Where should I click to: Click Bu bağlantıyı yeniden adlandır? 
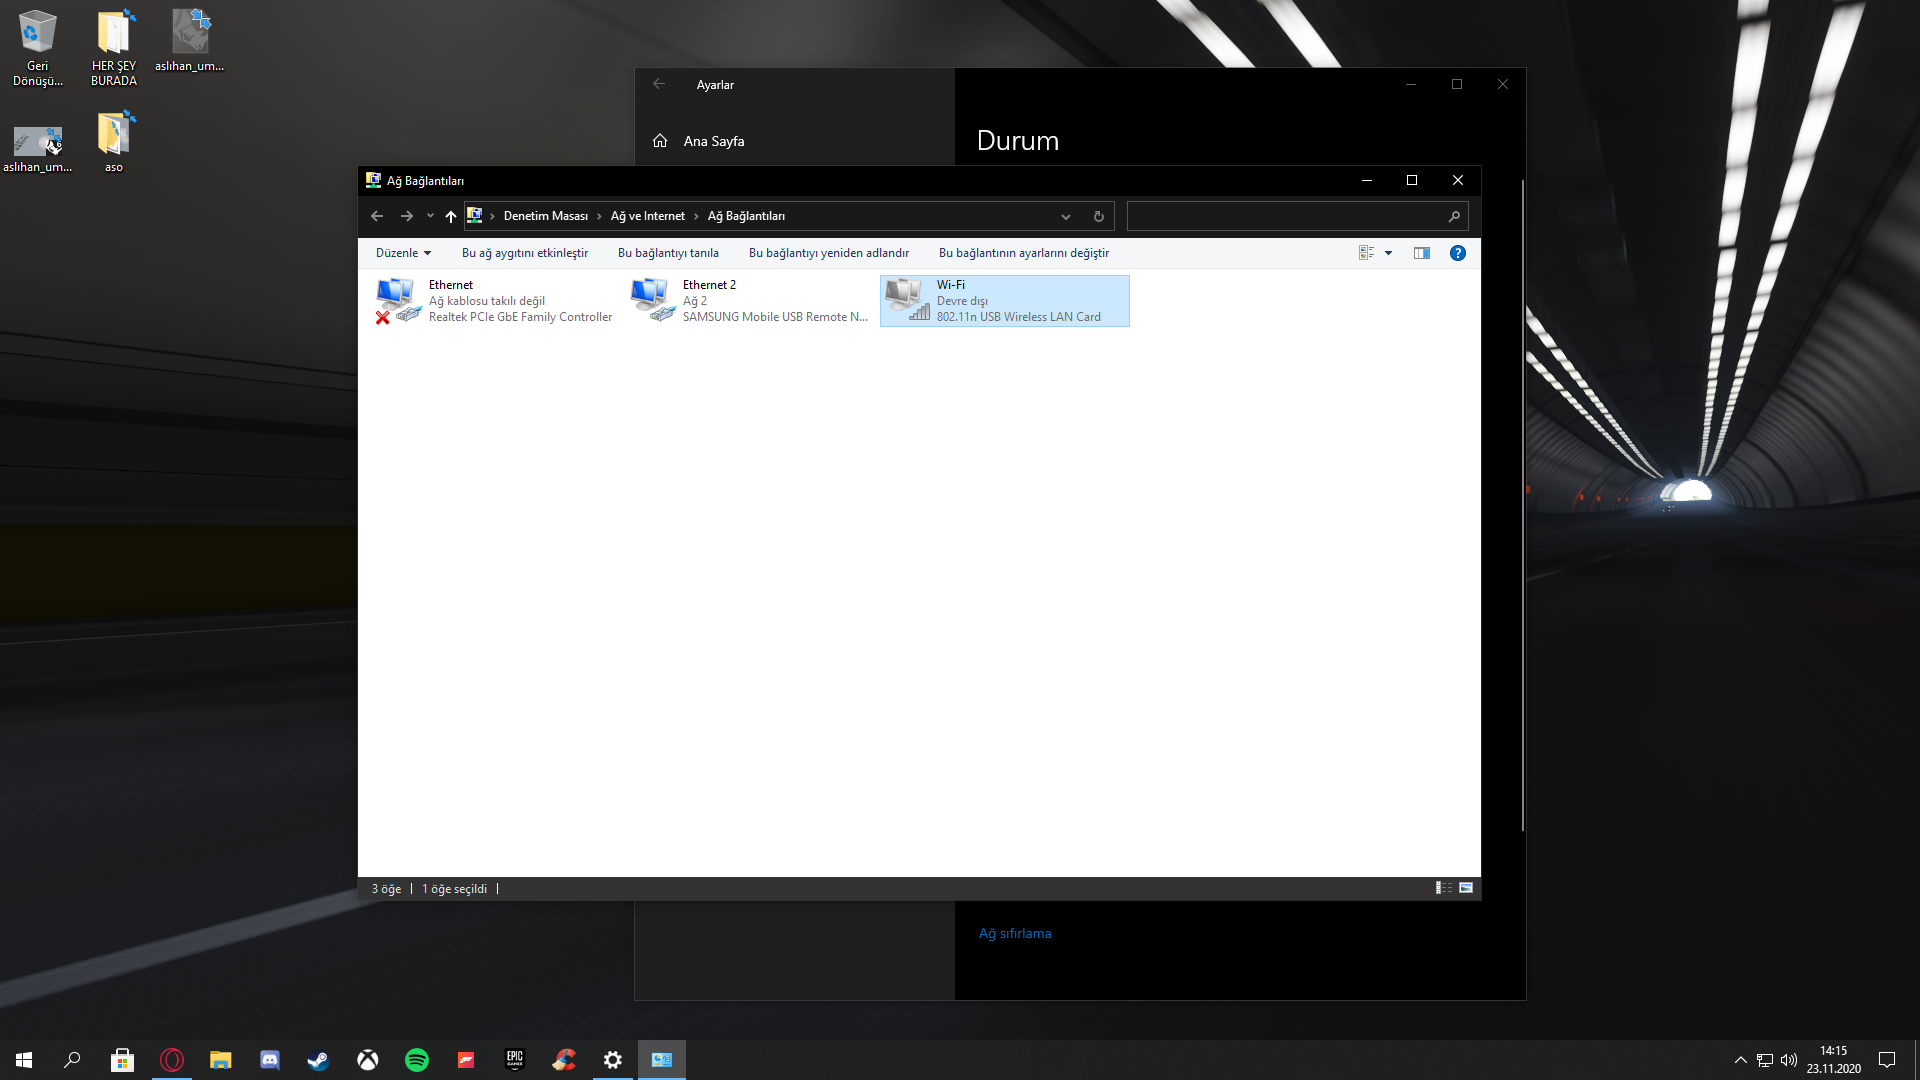click(828, 253)
